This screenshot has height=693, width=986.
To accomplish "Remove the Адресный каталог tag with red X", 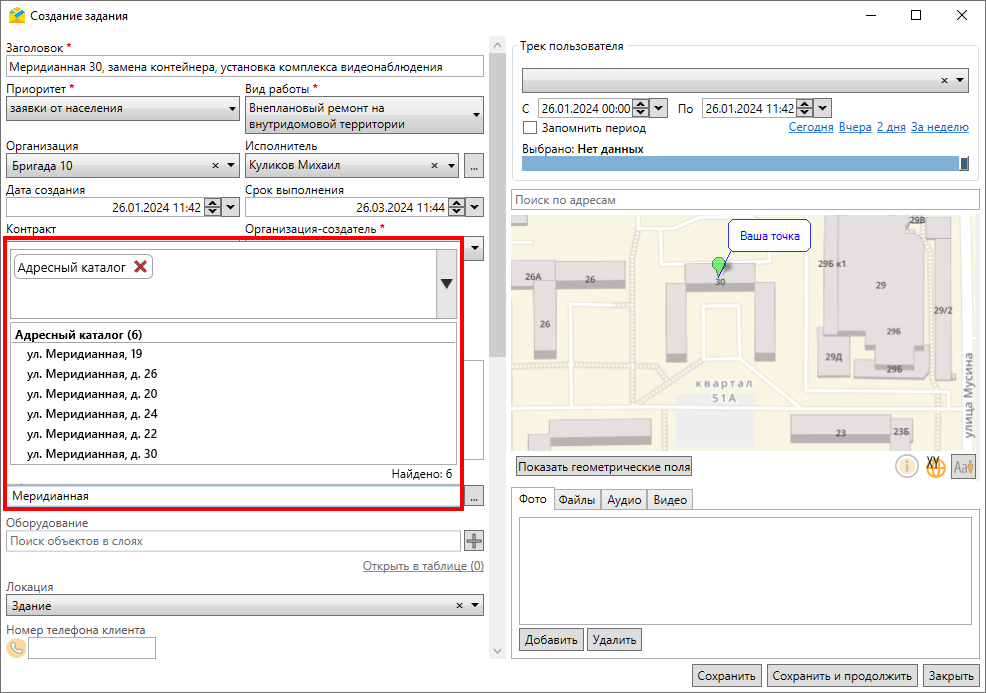I will (x=141, y=267).
